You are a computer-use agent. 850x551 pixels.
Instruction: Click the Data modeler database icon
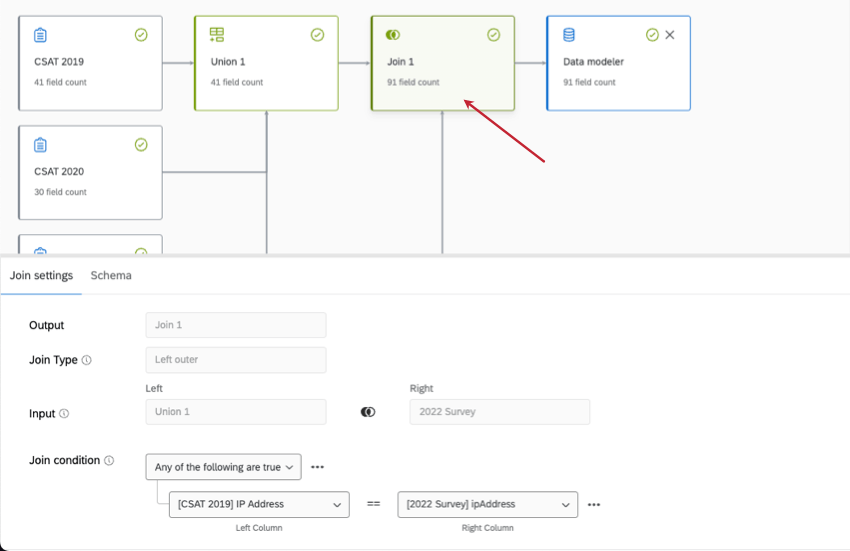(569, 35)
